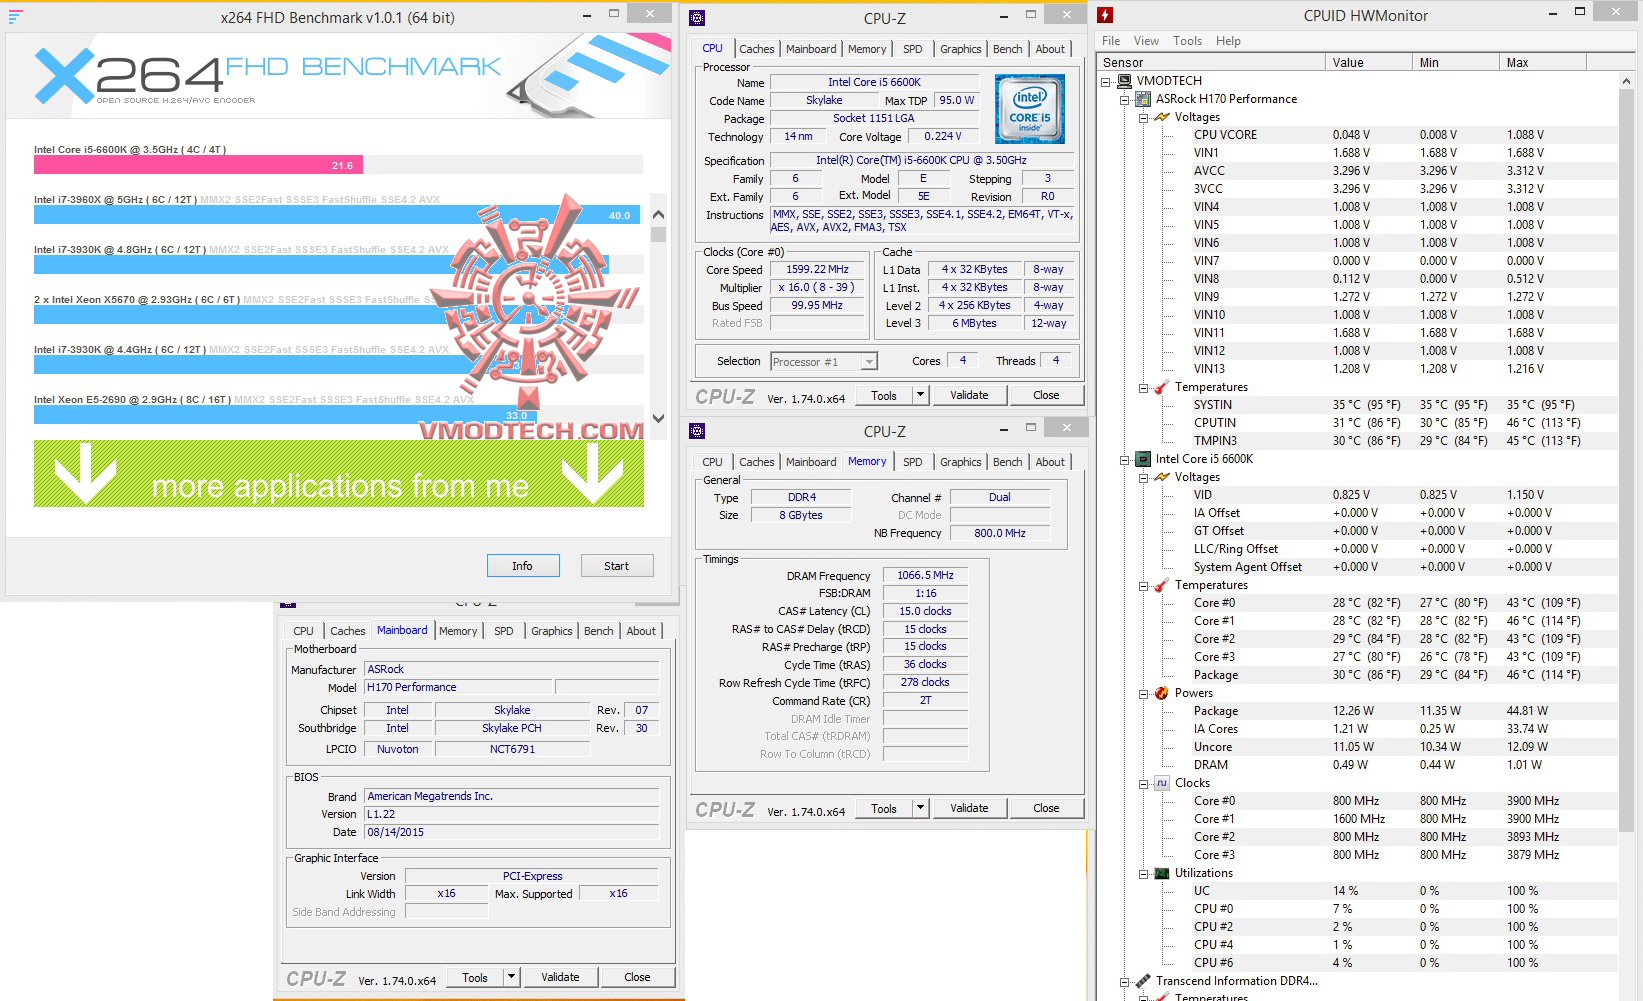
Task: Click the Info button in x264 FHD Benchmark
Action: 523,566
